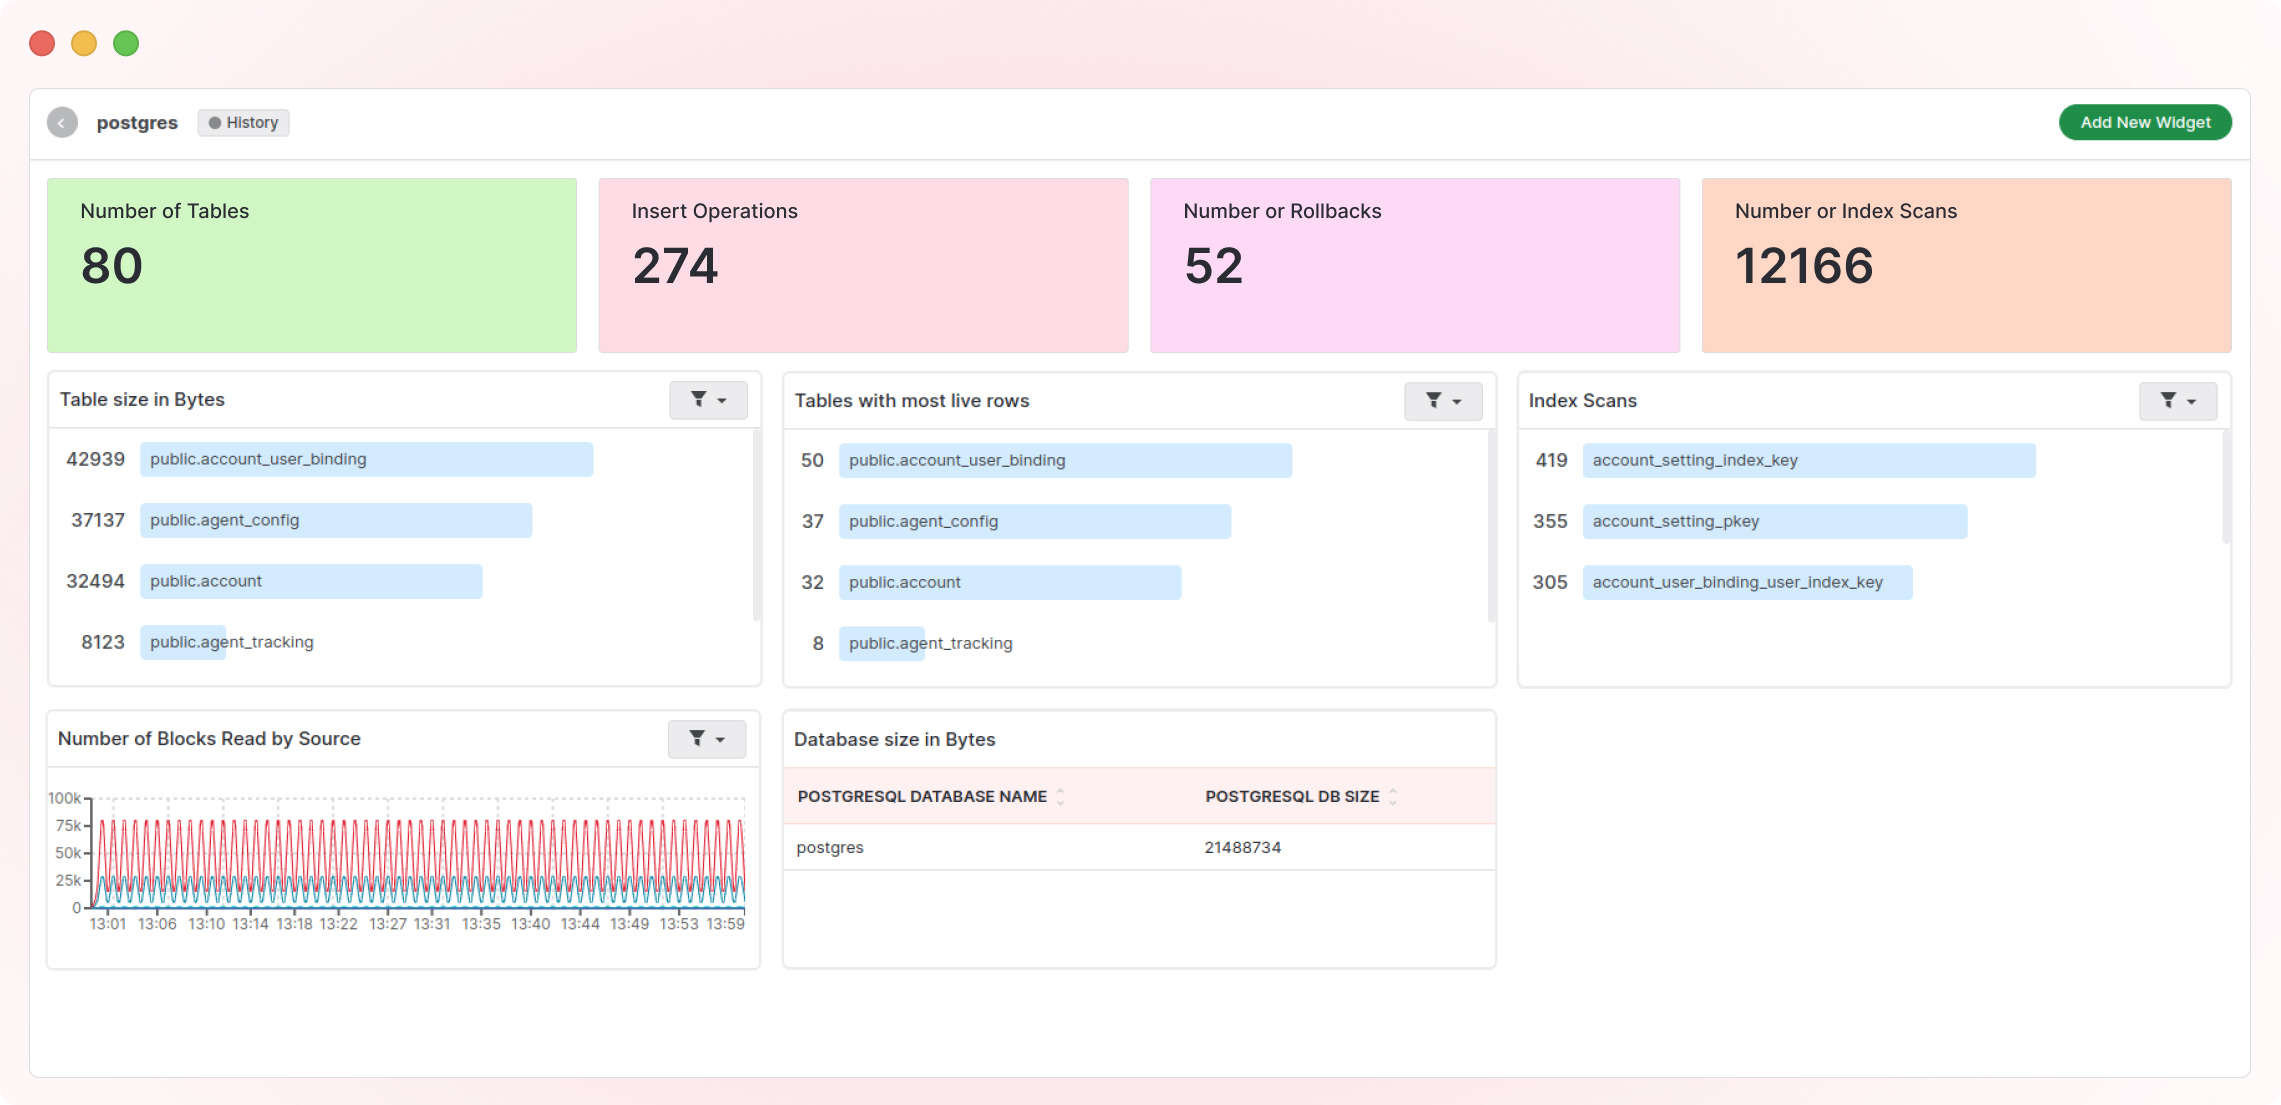Viewport: 2281px width, 1105px height.
Task: Click the sort icon on POSTGRESQL DATABASE NAME column
Action: [x=1060, y=797]
